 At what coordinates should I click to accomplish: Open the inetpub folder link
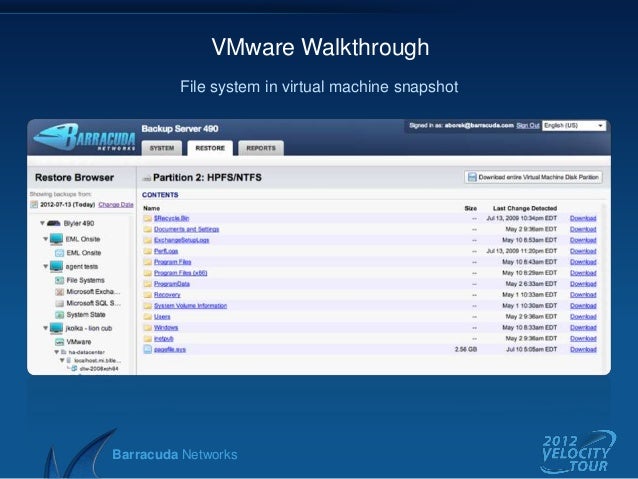164,339
